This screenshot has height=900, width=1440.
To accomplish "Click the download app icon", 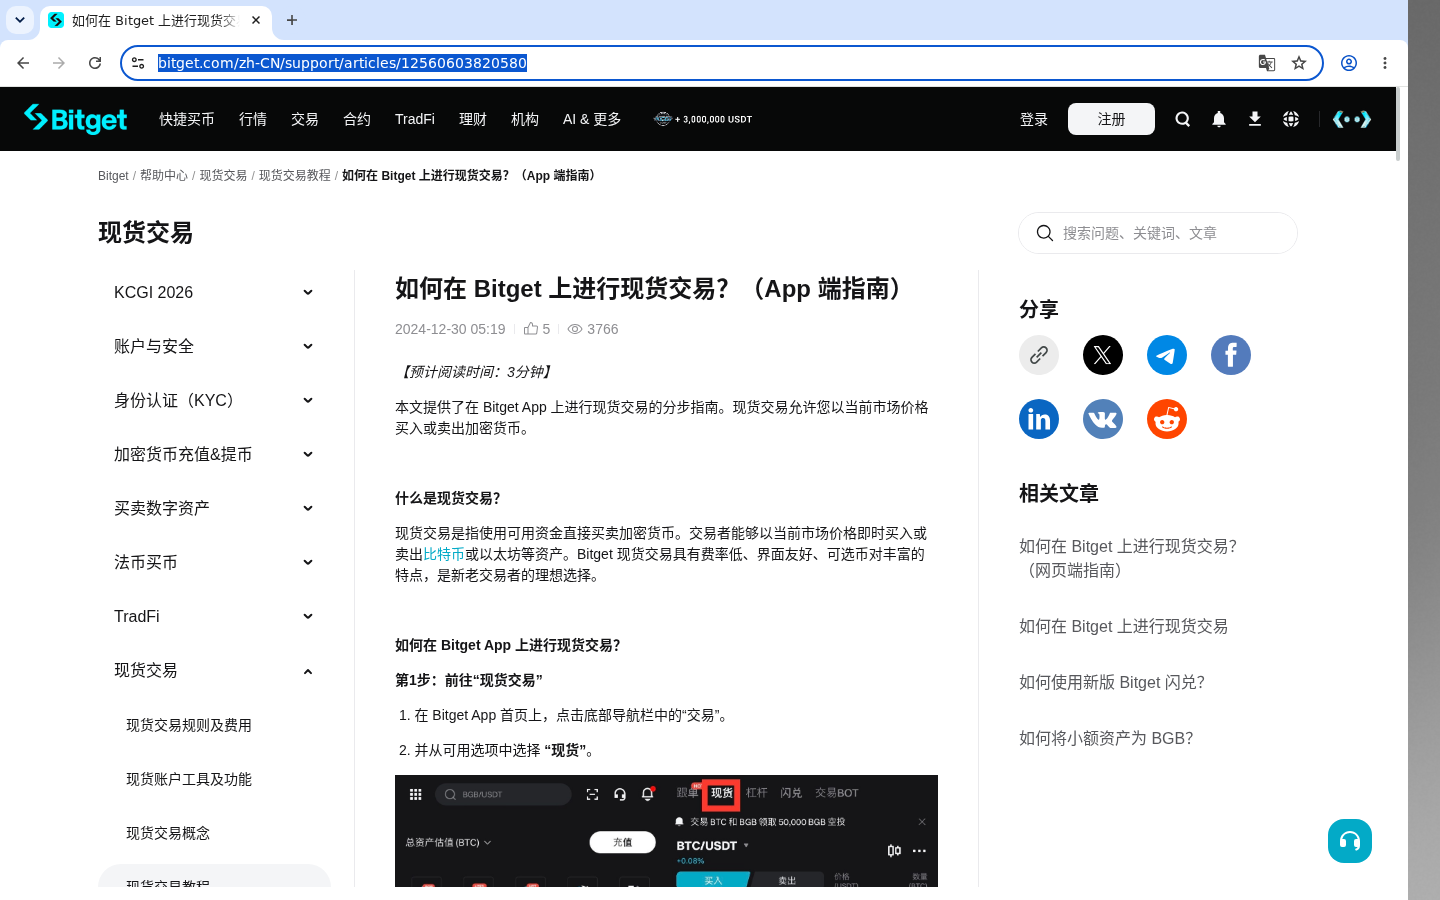I will pyautogui.click(x=1255, y=119).
